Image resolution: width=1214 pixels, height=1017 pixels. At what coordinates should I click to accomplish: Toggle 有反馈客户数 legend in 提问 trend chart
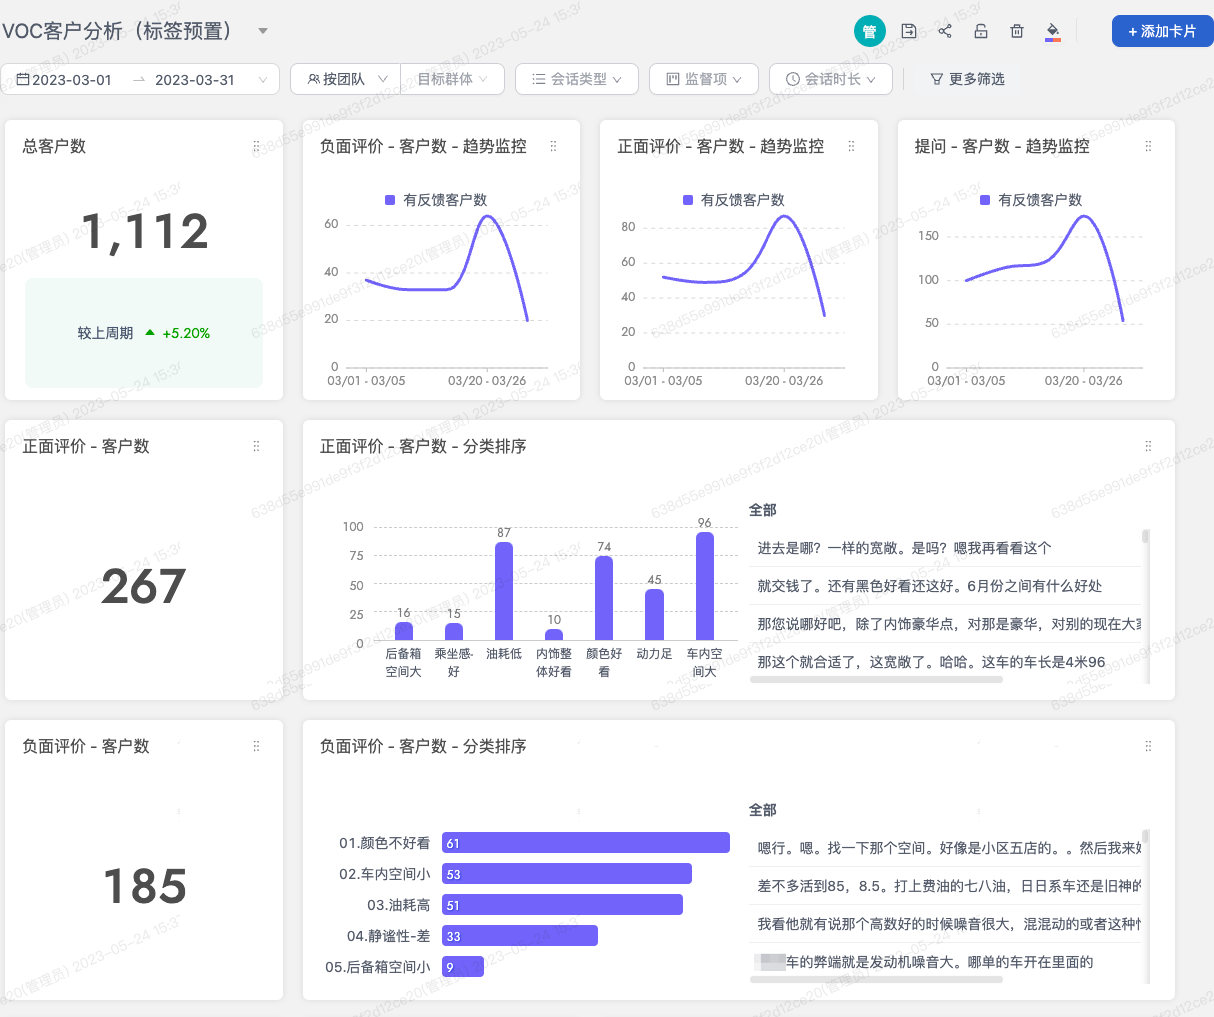point(1031,200)
